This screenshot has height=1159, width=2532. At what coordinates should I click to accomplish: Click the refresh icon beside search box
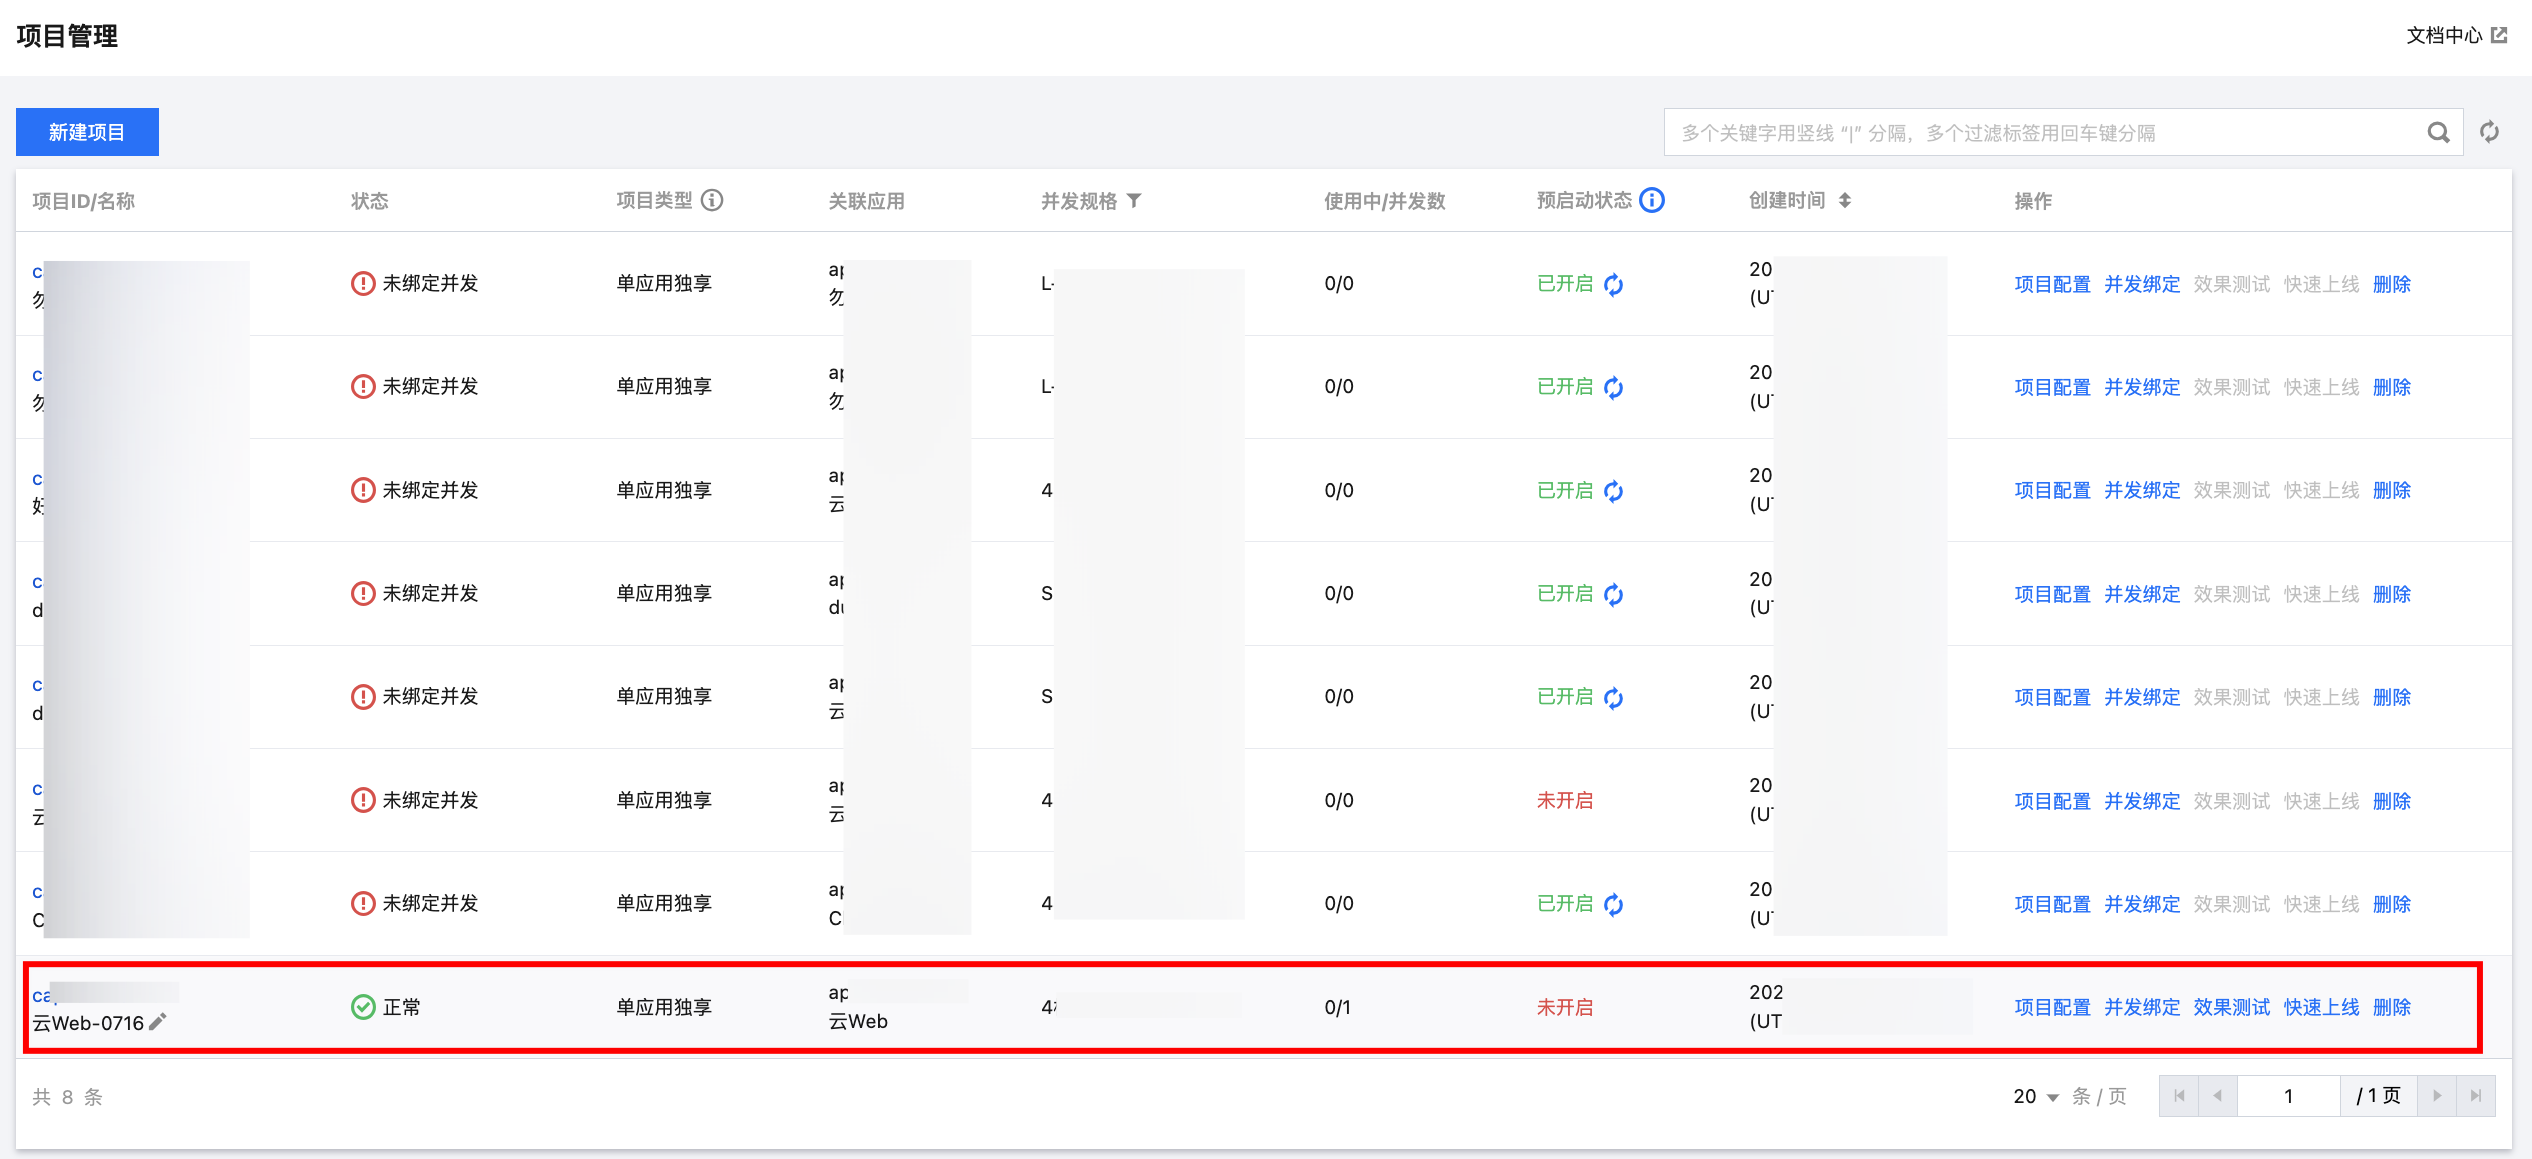2489,132
